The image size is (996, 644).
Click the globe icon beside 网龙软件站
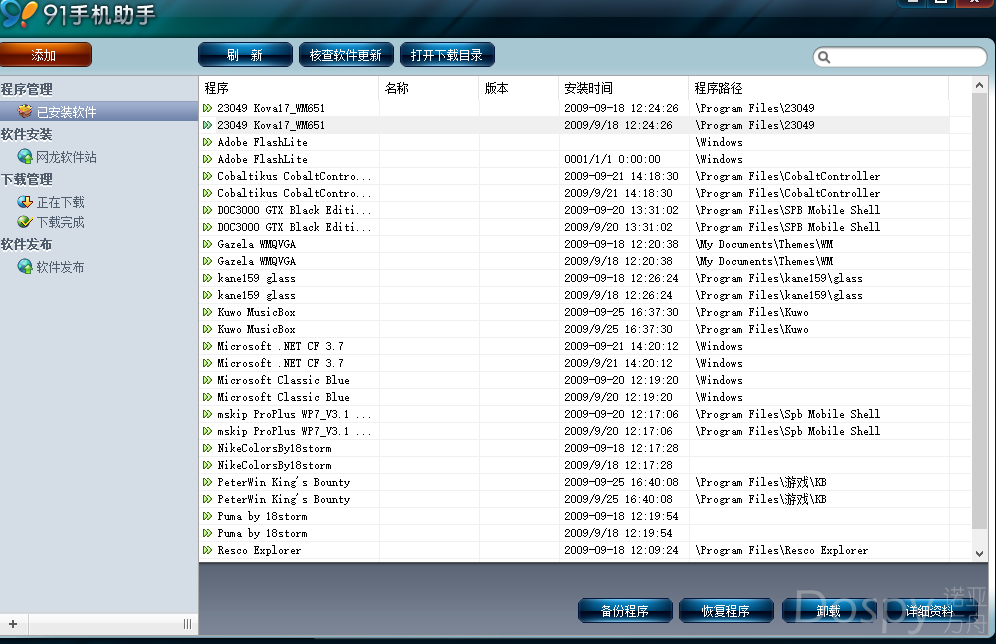pyautogui.click(x=25, y=156)
